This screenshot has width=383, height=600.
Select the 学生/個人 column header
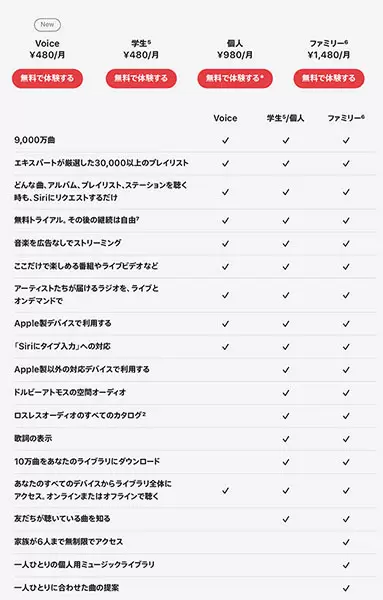[285, 118]
